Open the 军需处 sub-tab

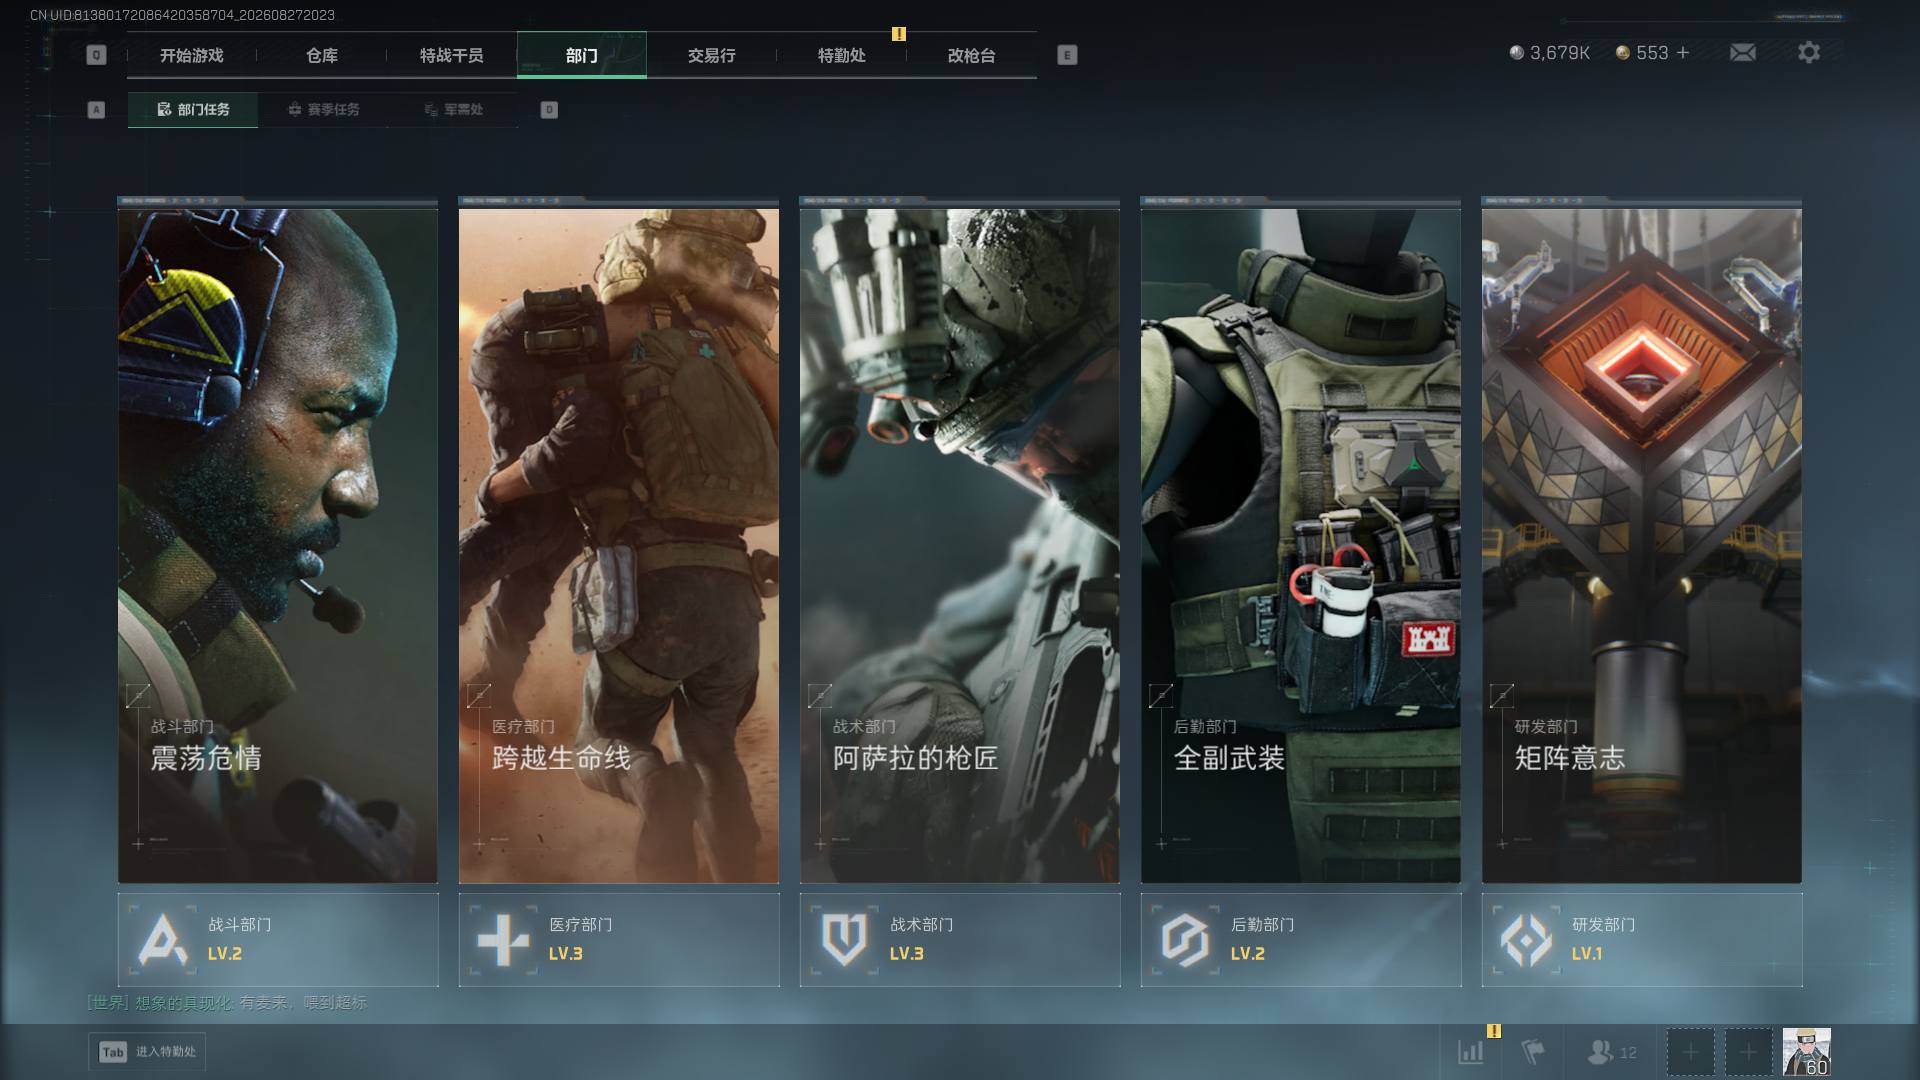453,110
